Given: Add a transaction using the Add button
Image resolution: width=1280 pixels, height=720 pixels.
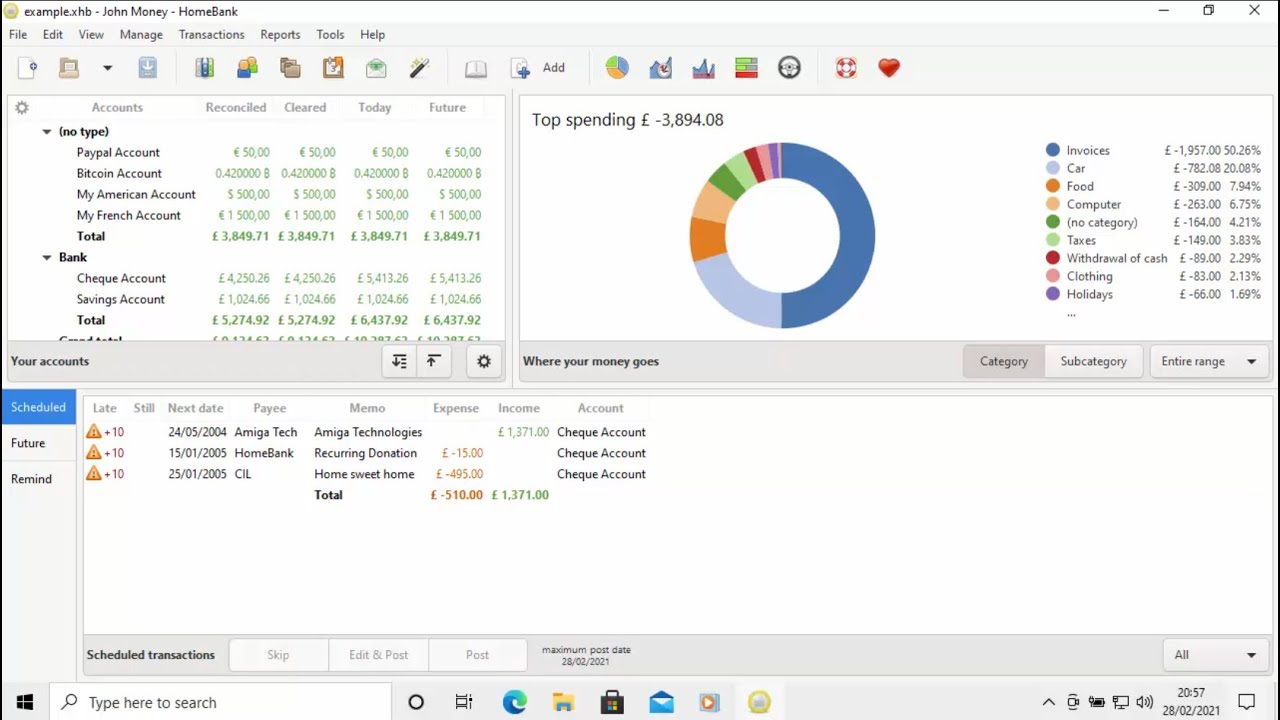Looking at the screenshot, I should point(538,68).
